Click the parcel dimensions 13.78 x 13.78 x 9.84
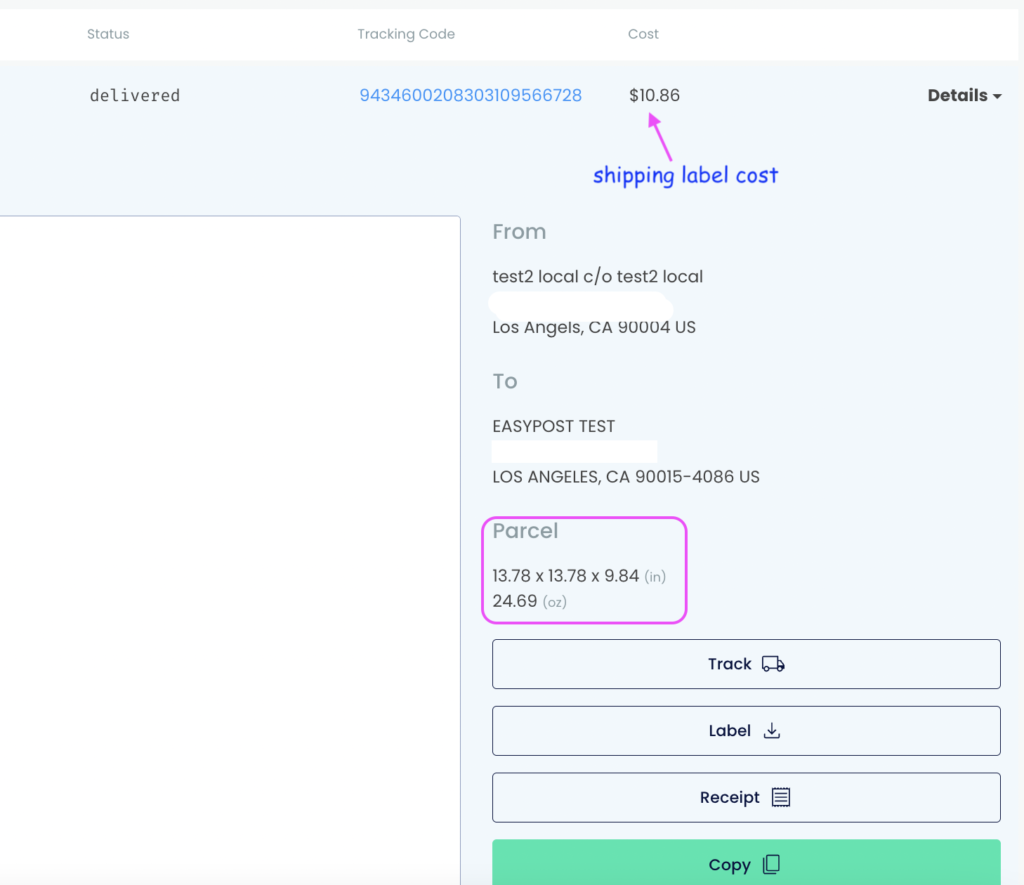The height and width of the screenshot is (885, 1024). (x=565, y=576)
